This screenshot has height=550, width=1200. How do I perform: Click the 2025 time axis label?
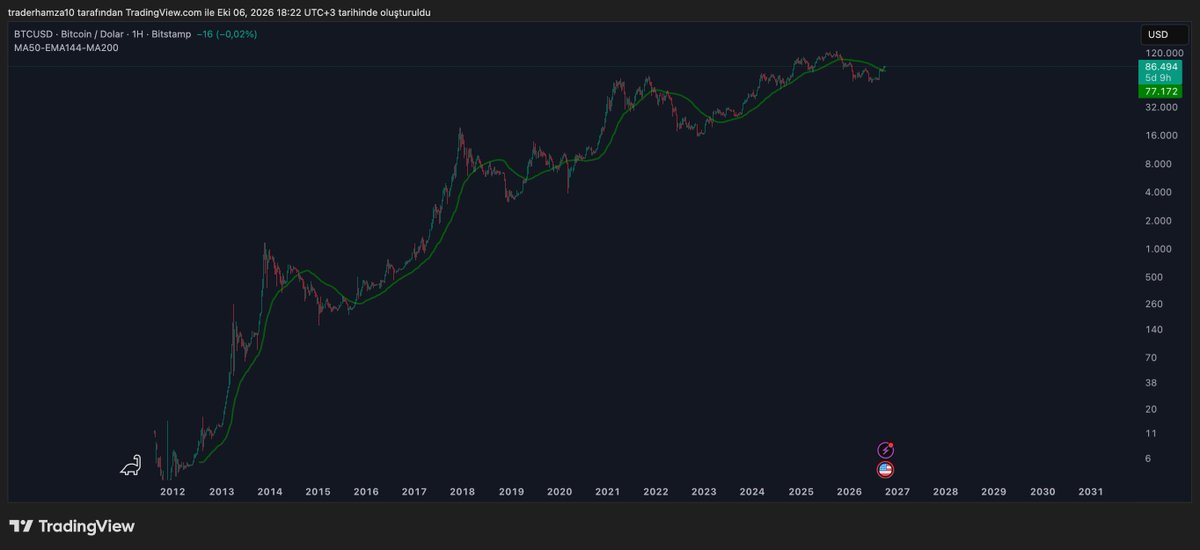point(801,492)
